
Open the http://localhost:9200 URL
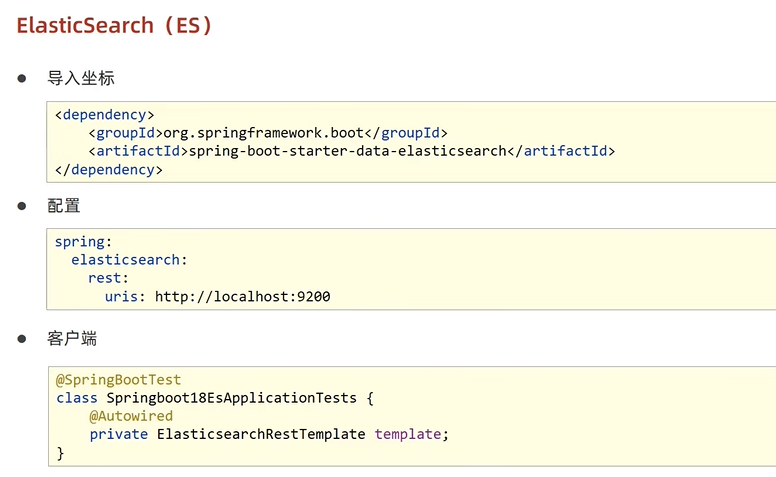(x=242, y=296)
